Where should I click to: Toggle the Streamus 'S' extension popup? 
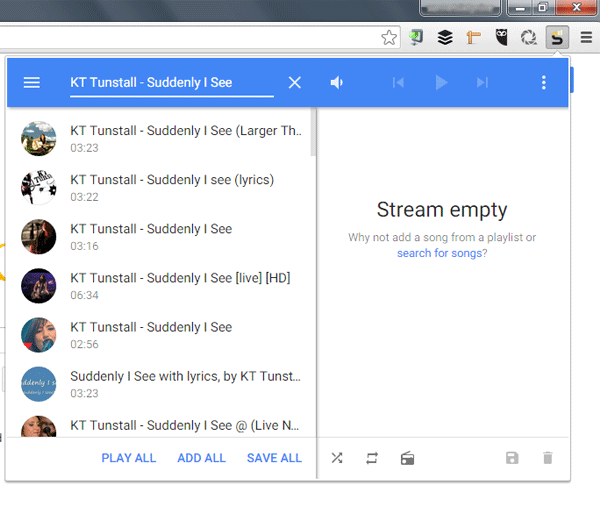click(x=557, y=37)
